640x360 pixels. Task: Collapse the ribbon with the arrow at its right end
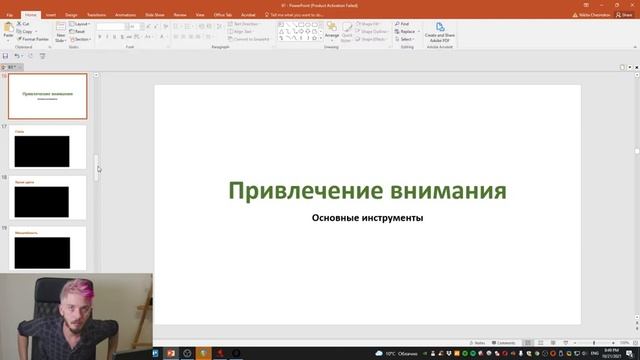635,47
